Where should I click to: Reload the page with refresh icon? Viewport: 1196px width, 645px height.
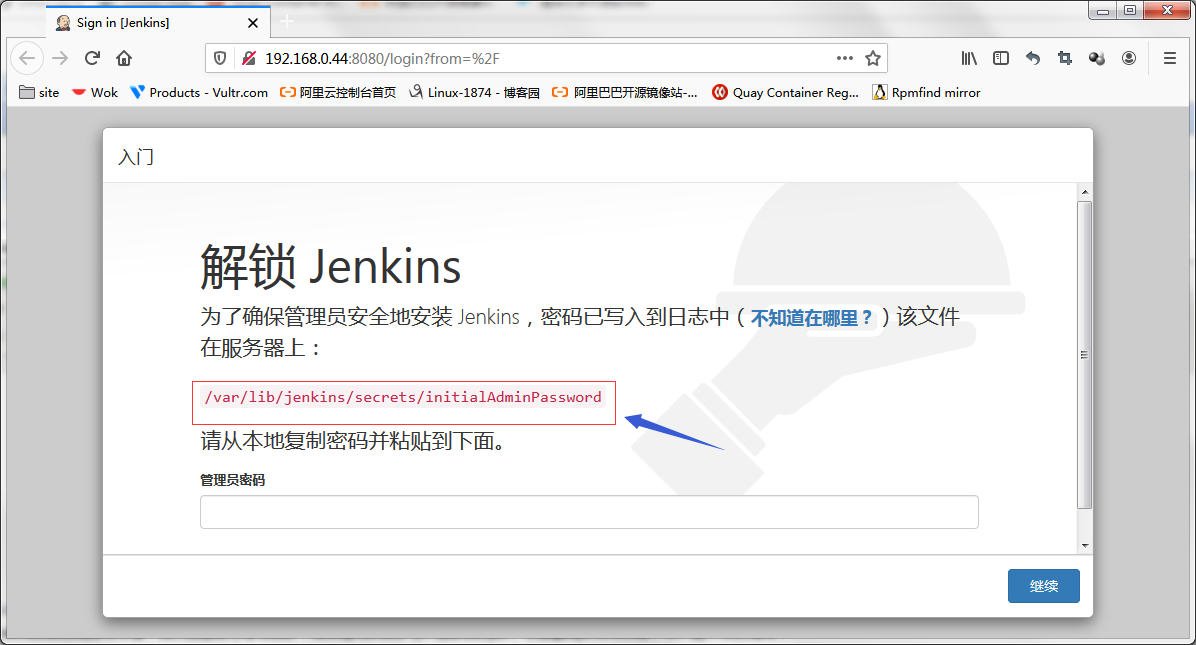pos(92,58)
